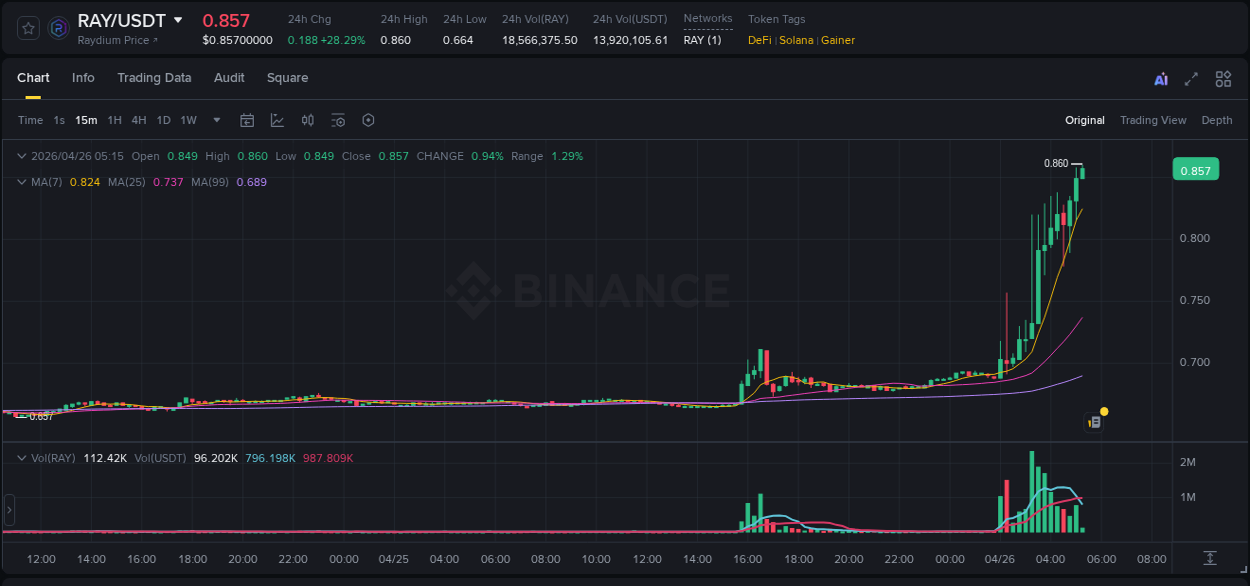
Task: Switch to the Trading Data tab
Action: 154,78
